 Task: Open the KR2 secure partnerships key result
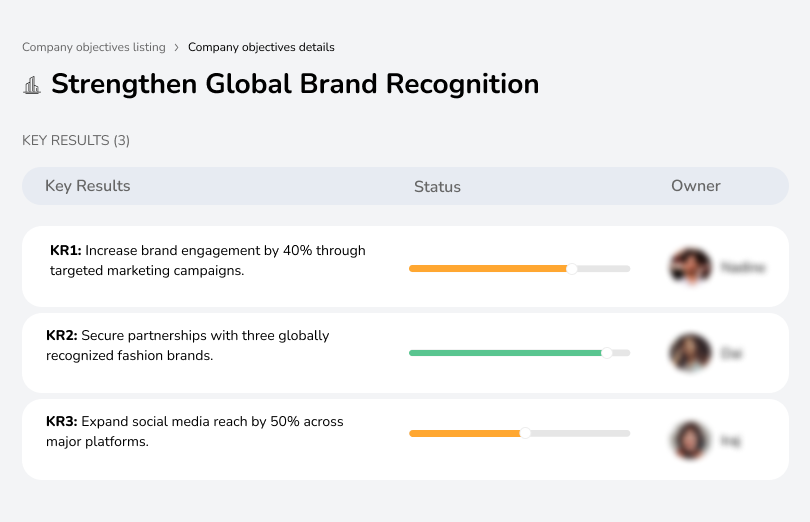tap(187, 345)
